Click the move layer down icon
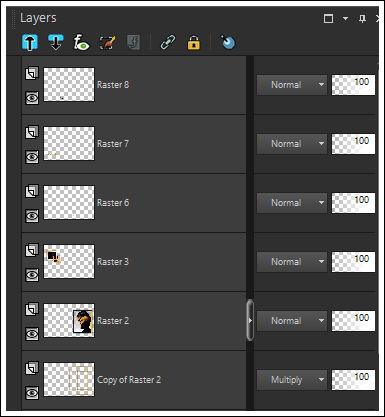Viewport: 385px width, 417px height. [56, 42]
